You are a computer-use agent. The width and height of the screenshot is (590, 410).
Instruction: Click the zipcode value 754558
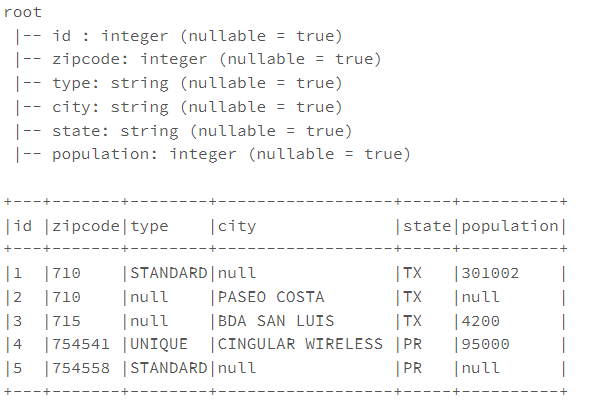point(81,368)
